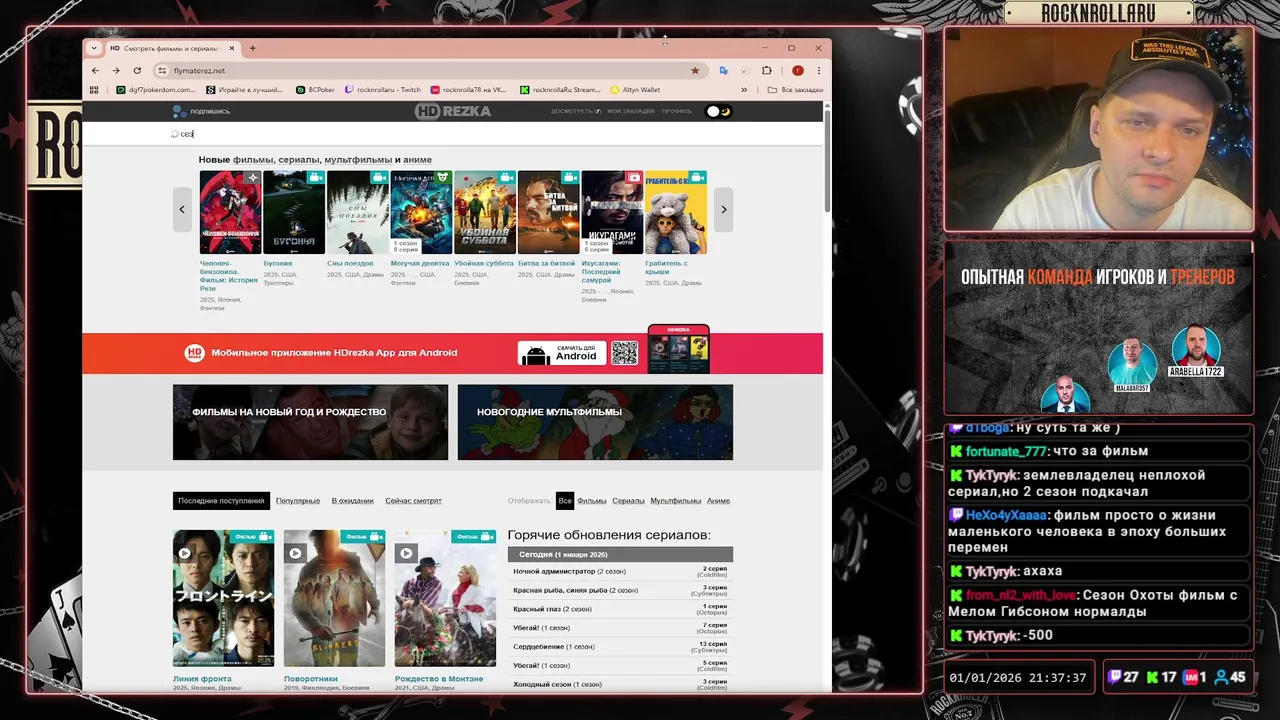Show more bookmarks via the double chevron
The width and height of the screenshot is (1280, 720).
click(x=744, y=89)
